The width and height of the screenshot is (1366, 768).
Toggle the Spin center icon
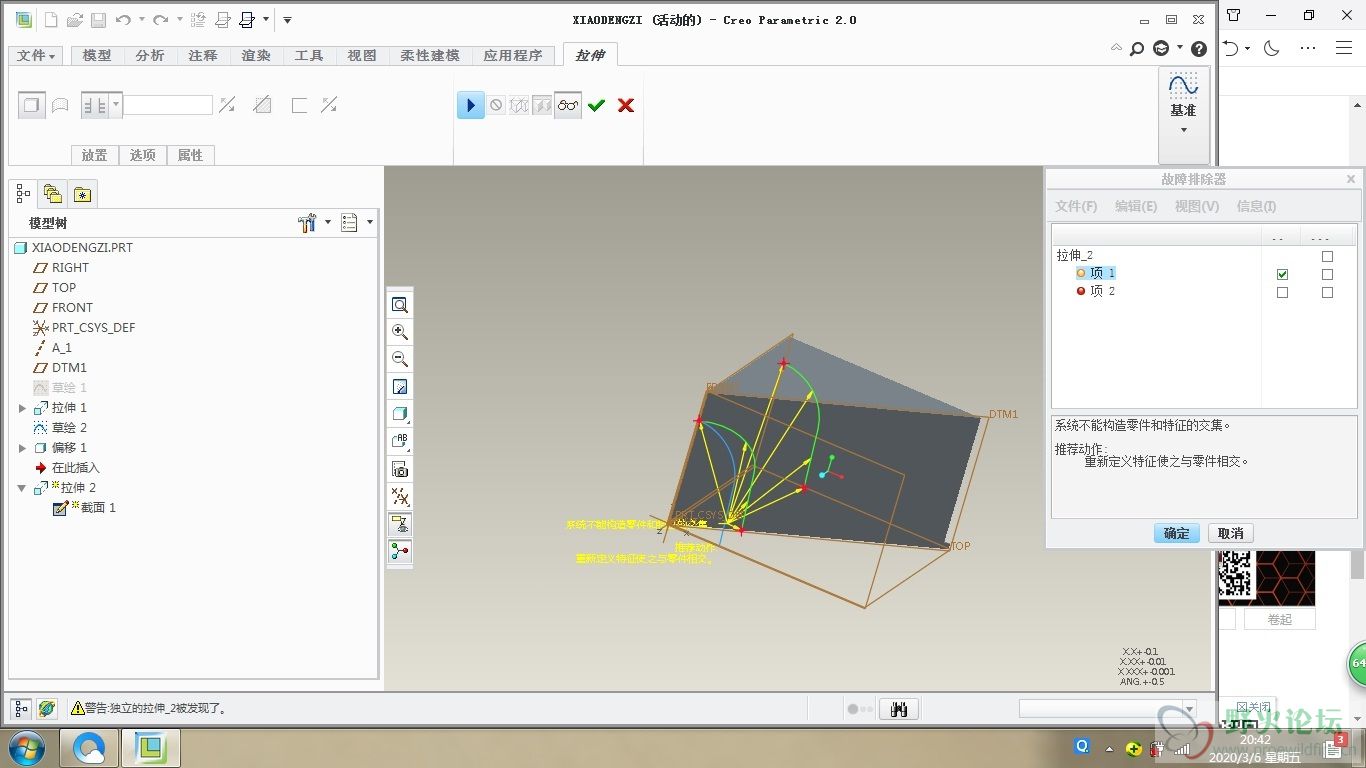coord(400,551)
